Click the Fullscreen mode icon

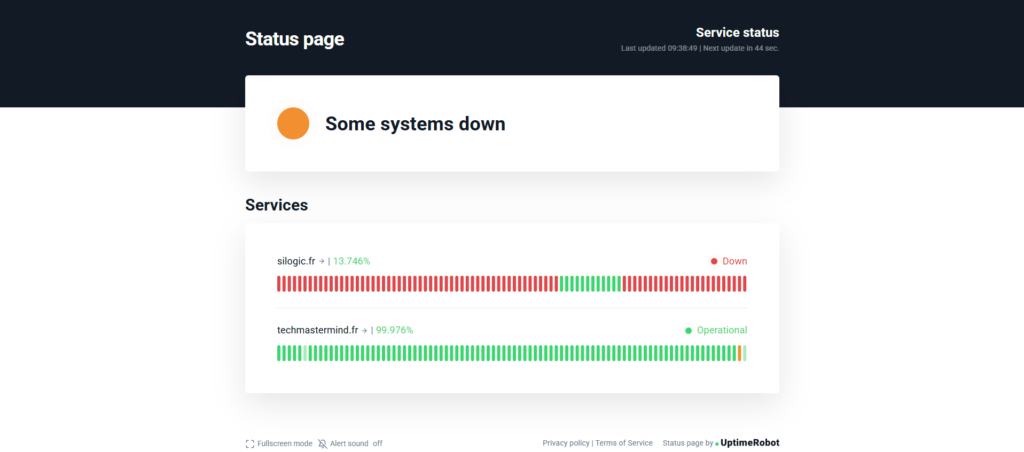click(x=250, y=443)
